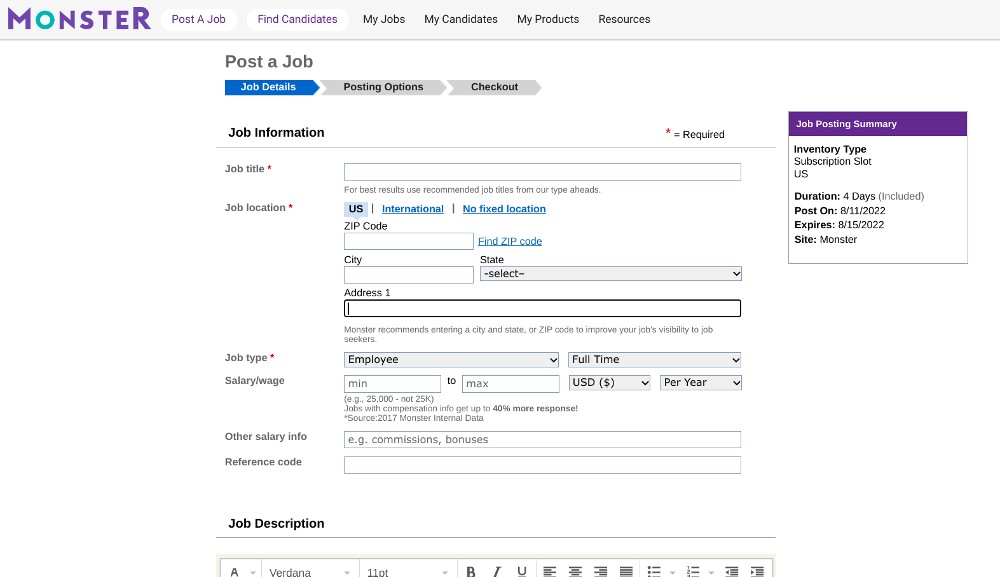This screenshot has width=1000, height=577.
Task: Click the Job Posting Summary header
Action: click(878, 124)
